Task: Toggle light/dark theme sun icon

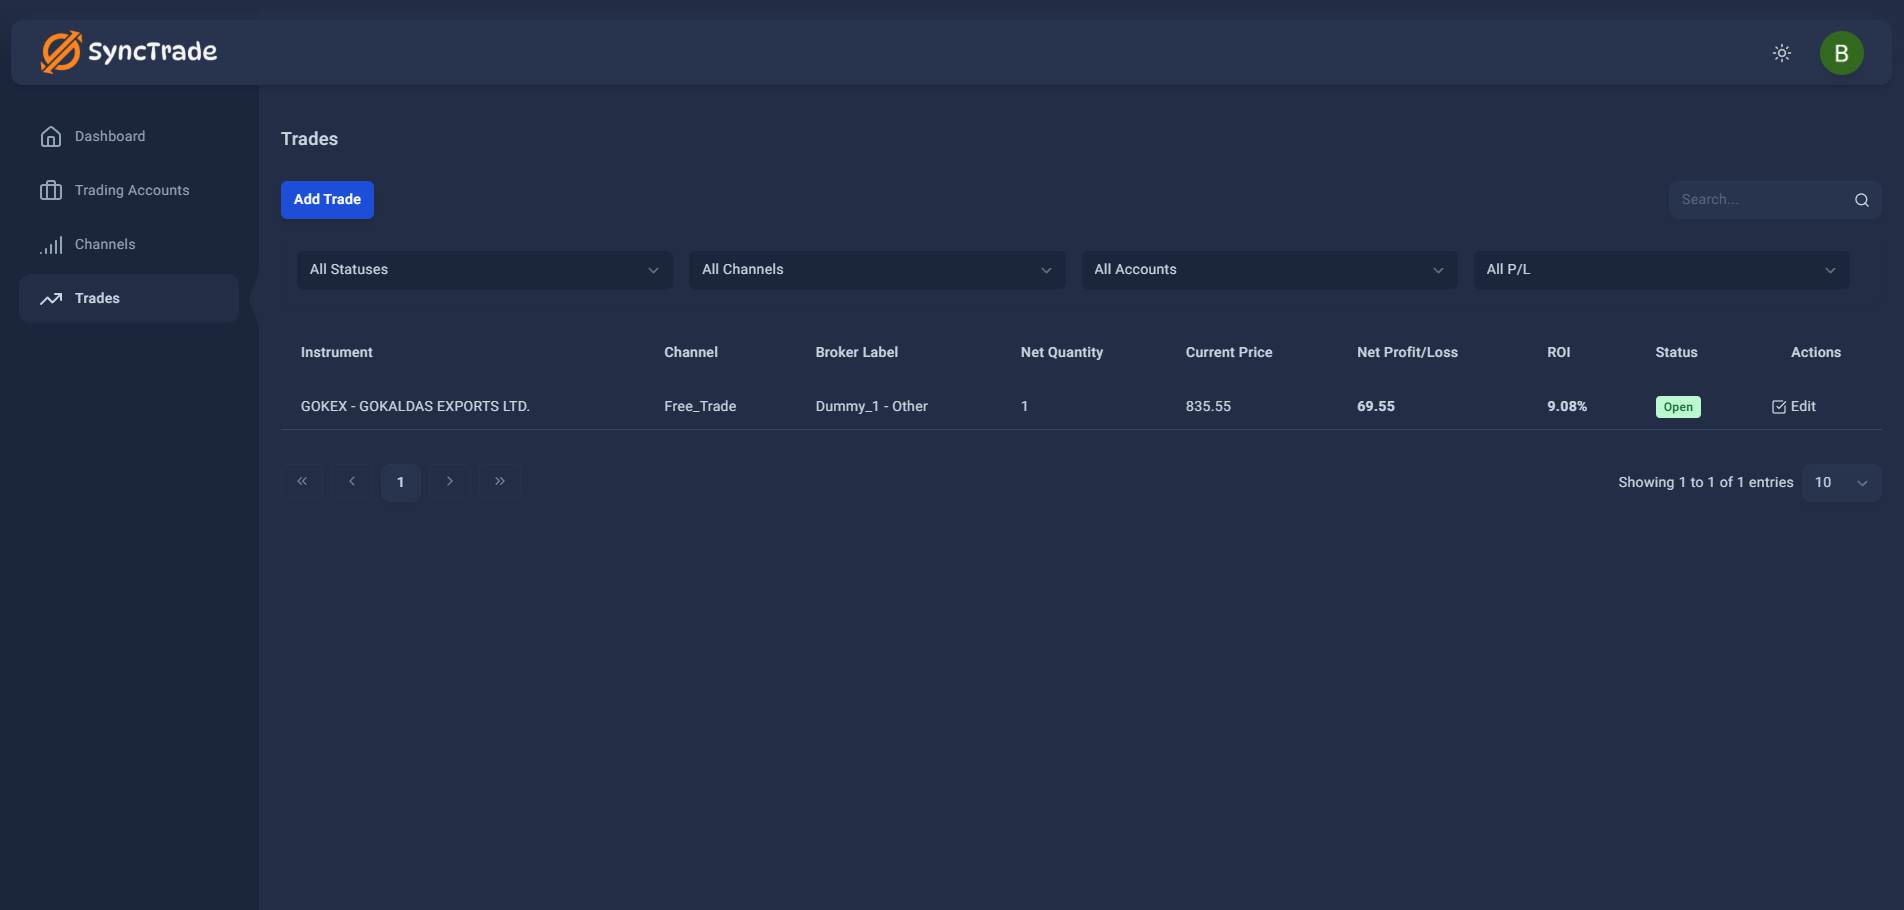Action: 1781,53
